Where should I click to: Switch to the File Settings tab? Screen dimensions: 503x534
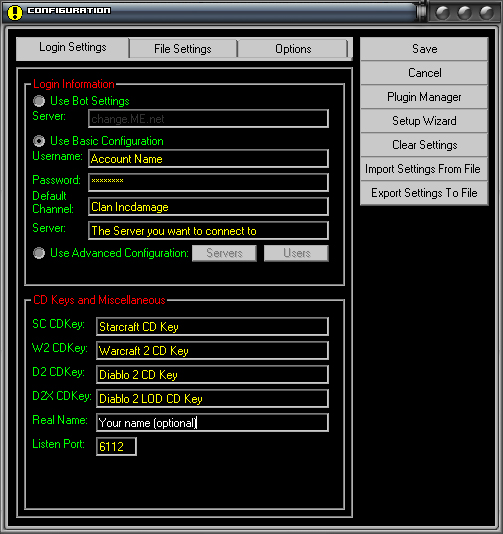(x=183, y=49)
